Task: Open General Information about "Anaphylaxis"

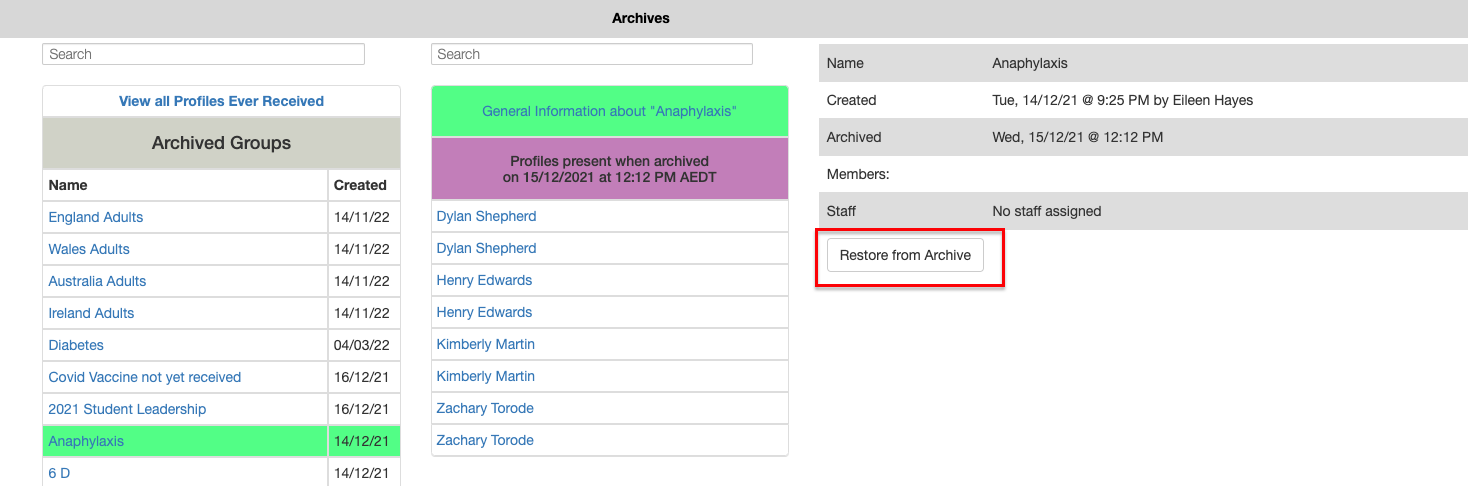Action: coord(609,111)
